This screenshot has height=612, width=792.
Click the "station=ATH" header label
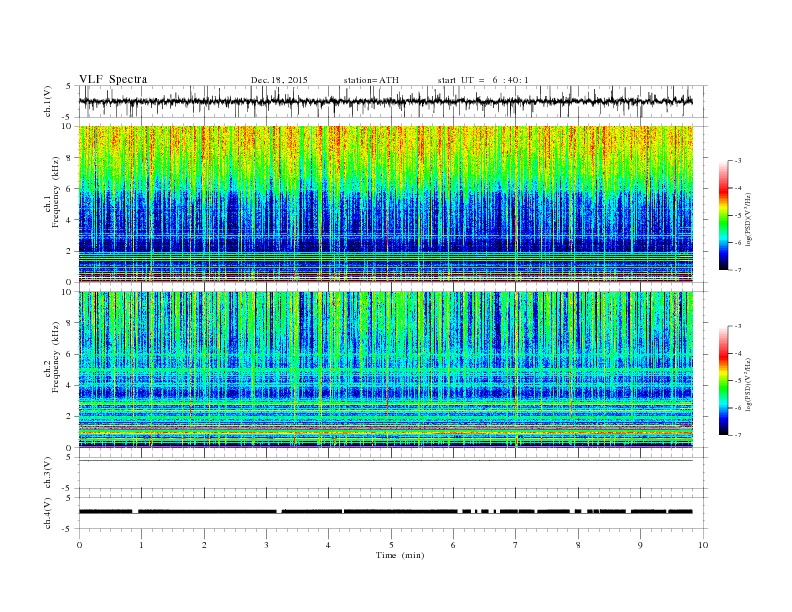371,80
